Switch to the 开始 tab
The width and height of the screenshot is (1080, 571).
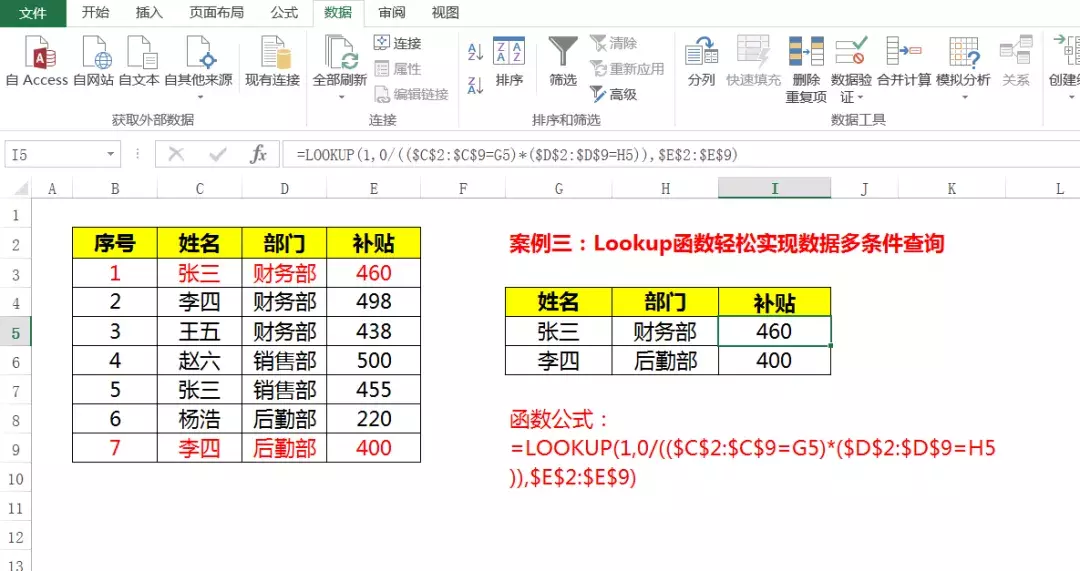(95, 12)
